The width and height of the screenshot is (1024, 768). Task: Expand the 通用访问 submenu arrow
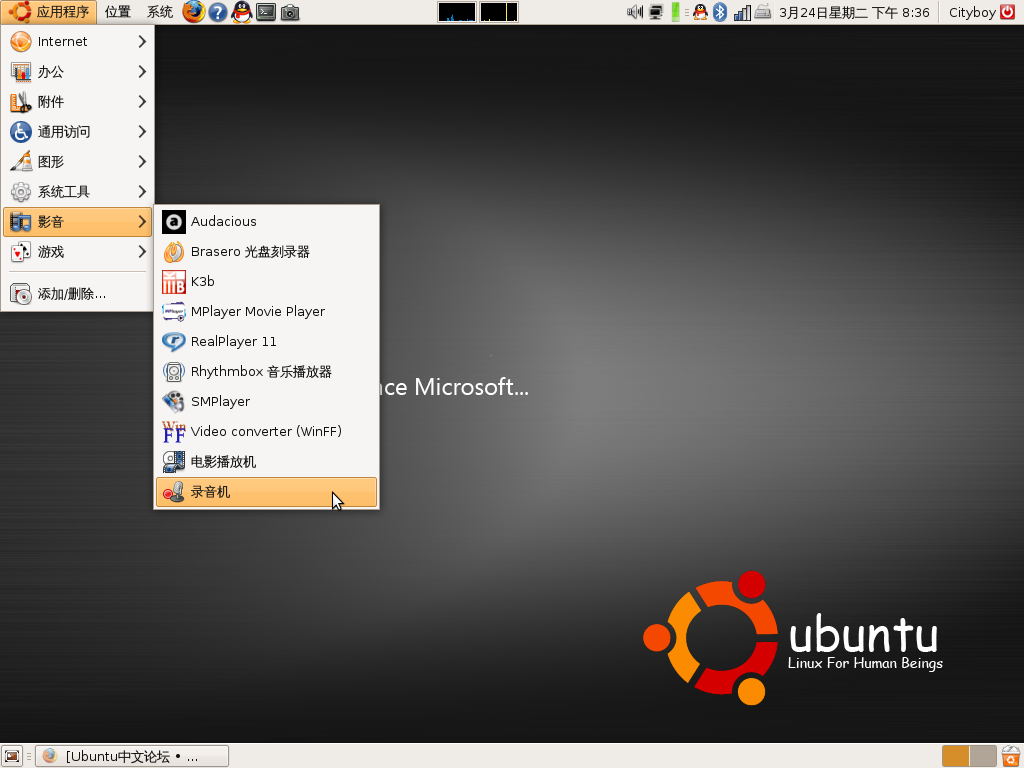tap(142, 132)
